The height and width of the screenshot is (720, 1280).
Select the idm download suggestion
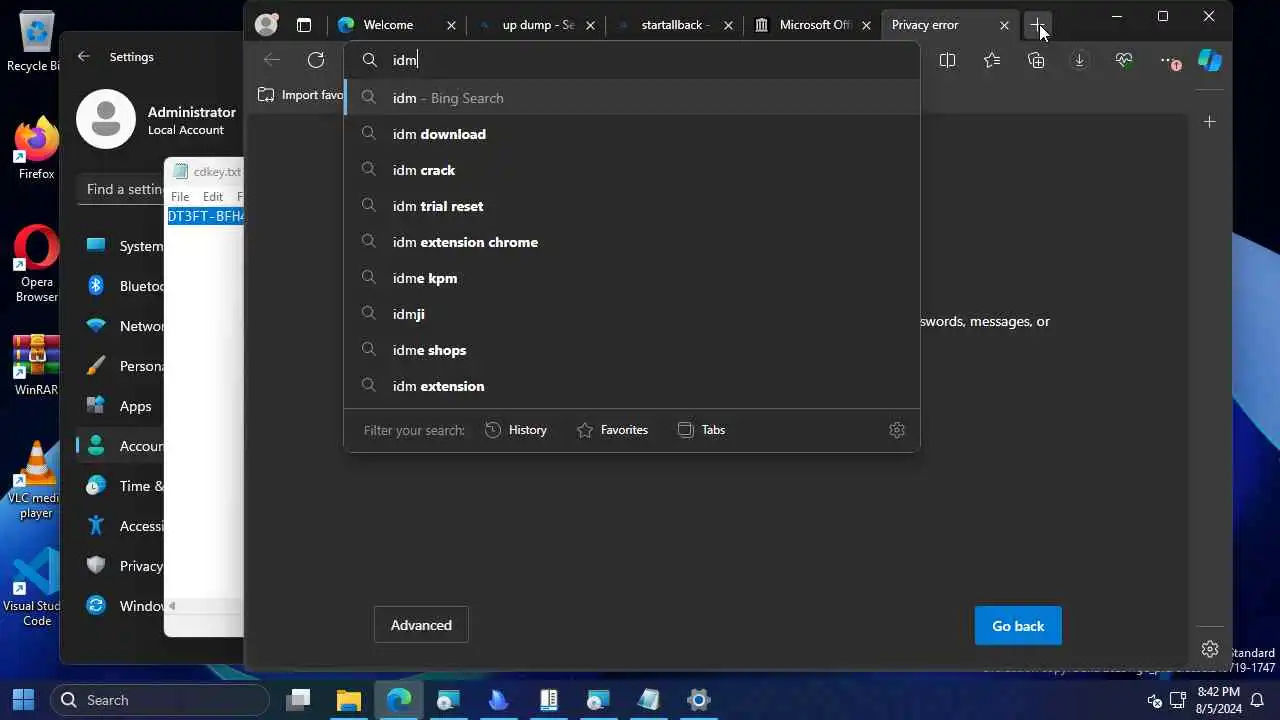(632, 134)
